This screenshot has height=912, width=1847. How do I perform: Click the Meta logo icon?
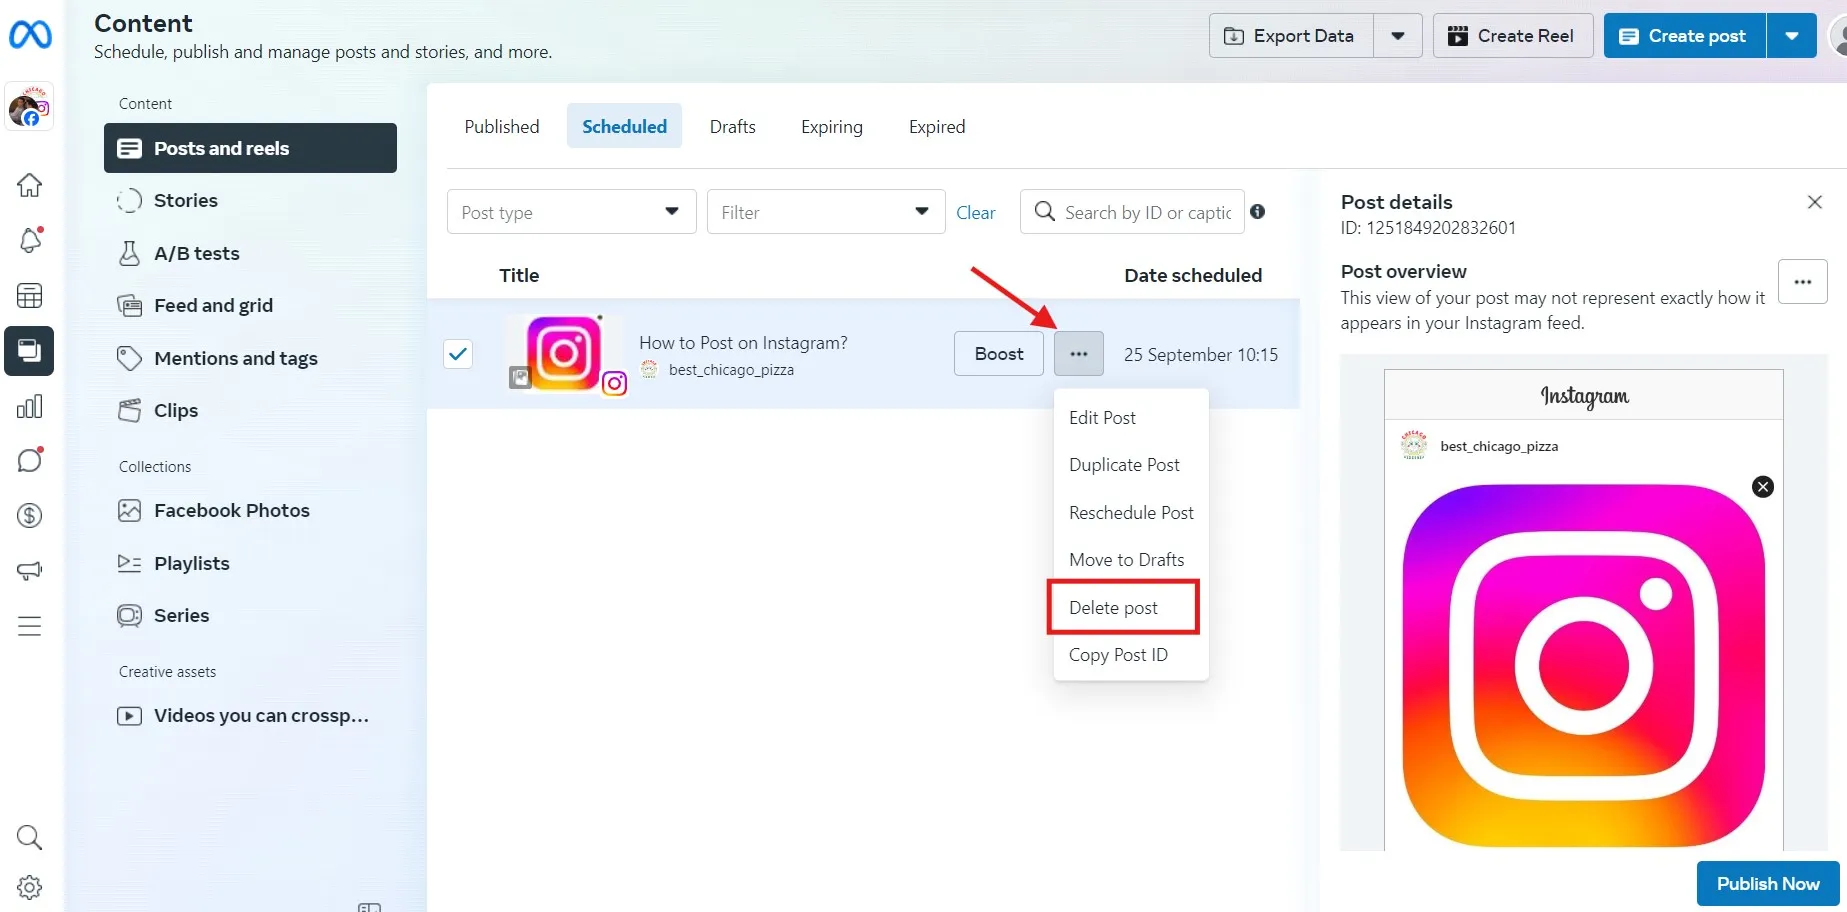(x=30, y=35)
